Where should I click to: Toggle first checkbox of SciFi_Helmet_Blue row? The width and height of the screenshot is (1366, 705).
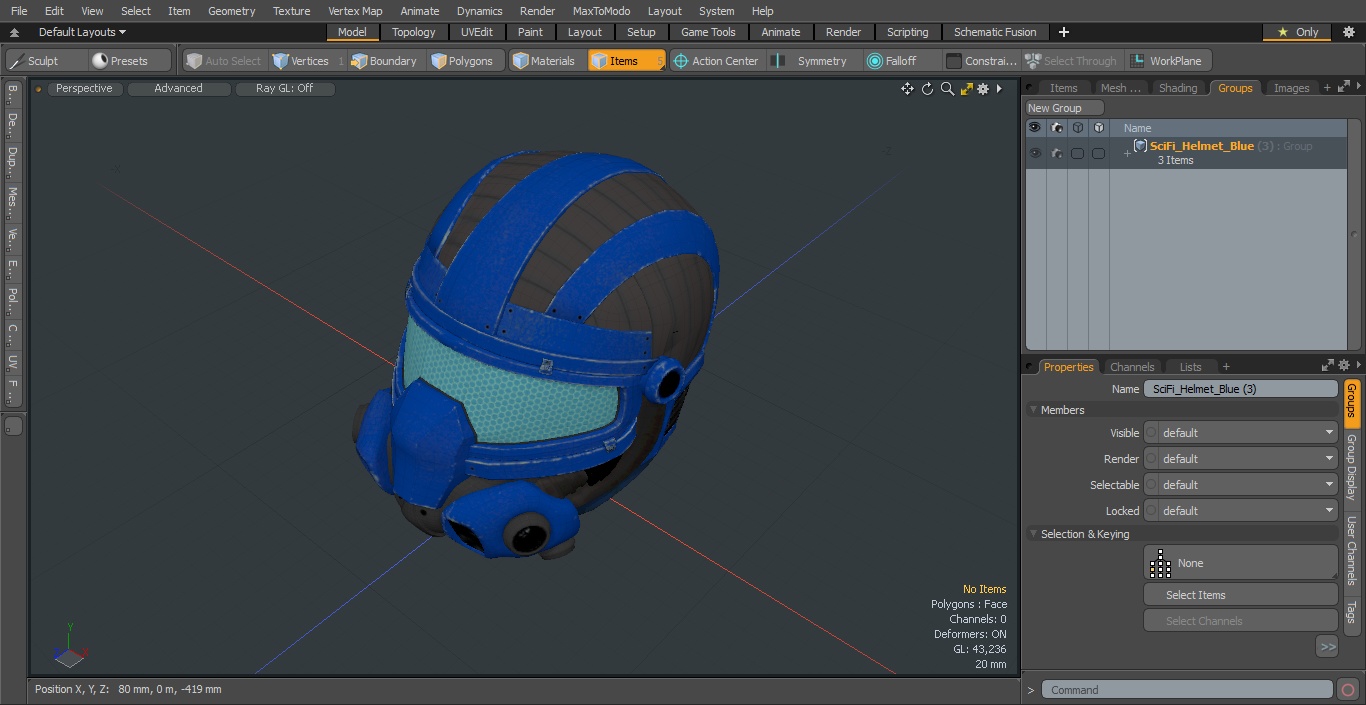1078,153
